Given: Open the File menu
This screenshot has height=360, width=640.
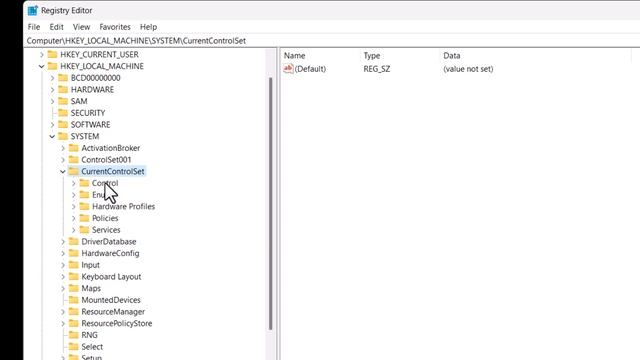Looking at the screenshot, I should click(34, 27).
